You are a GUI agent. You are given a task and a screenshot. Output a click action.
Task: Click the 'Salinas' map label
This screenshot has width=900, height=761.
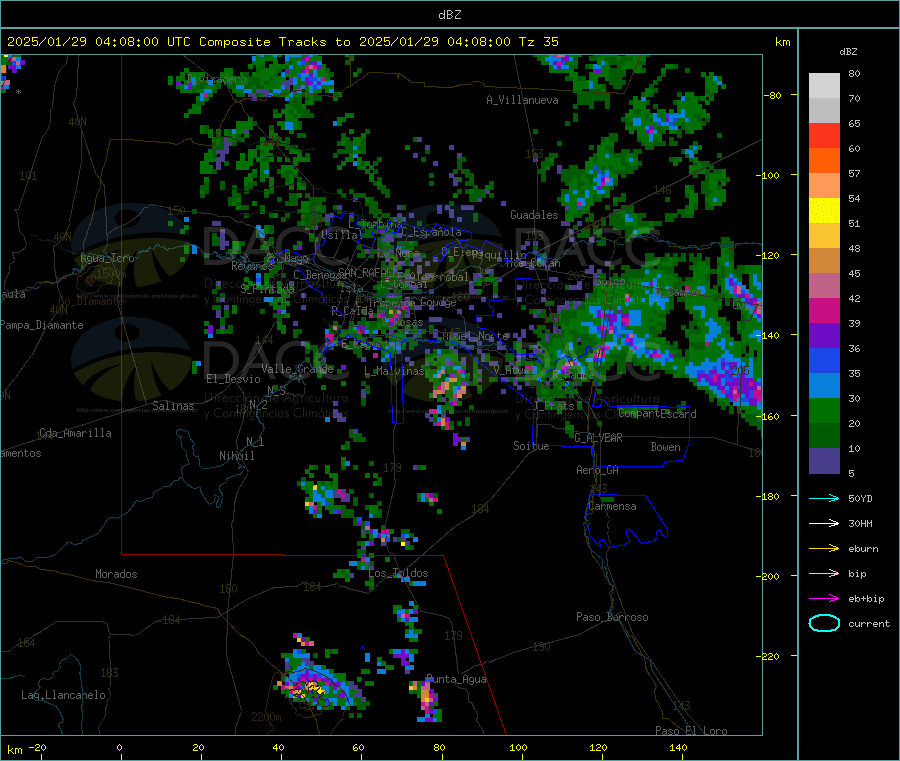point(173,406)
